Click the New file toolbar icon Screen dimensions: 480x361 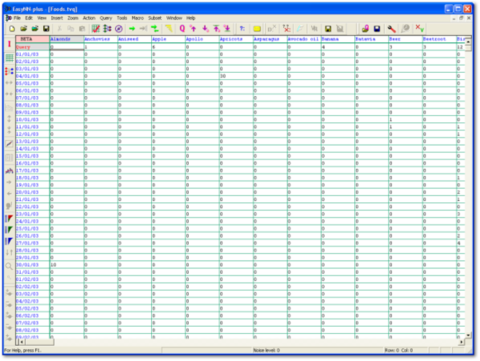tap(12, 29)
